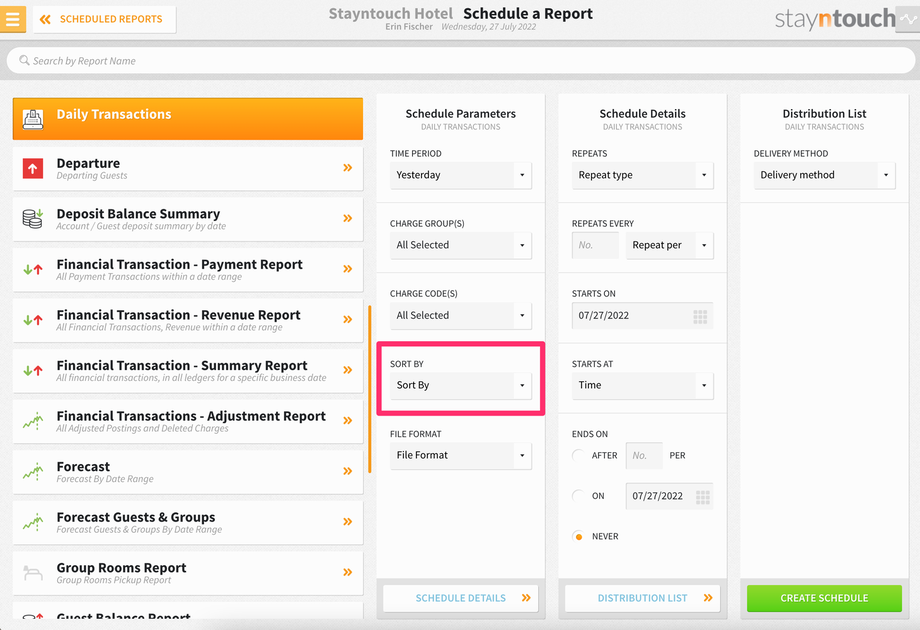Open the Charge Group(s) dropdown
920x630 pixels.
click(461, 245)
